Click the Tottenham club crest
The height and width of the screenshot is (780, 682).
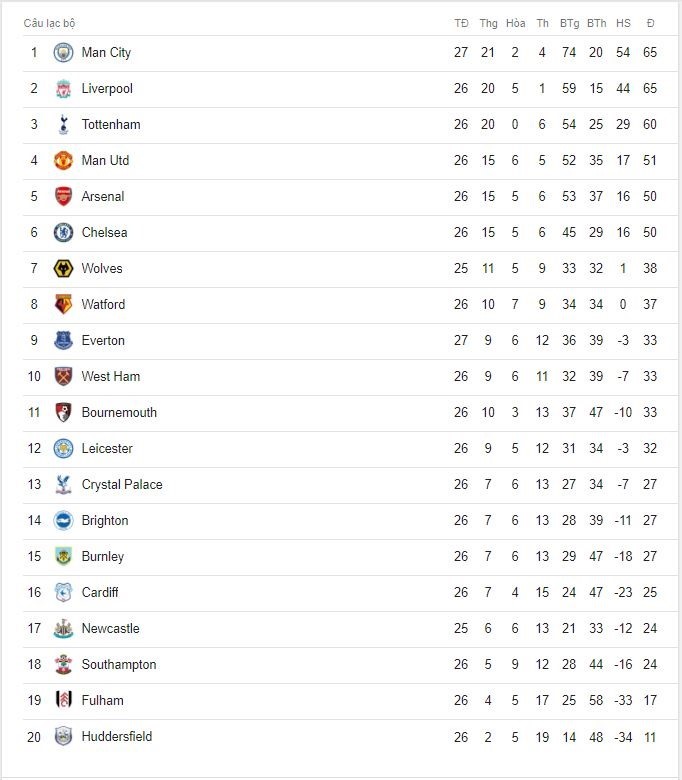point(63,124)
